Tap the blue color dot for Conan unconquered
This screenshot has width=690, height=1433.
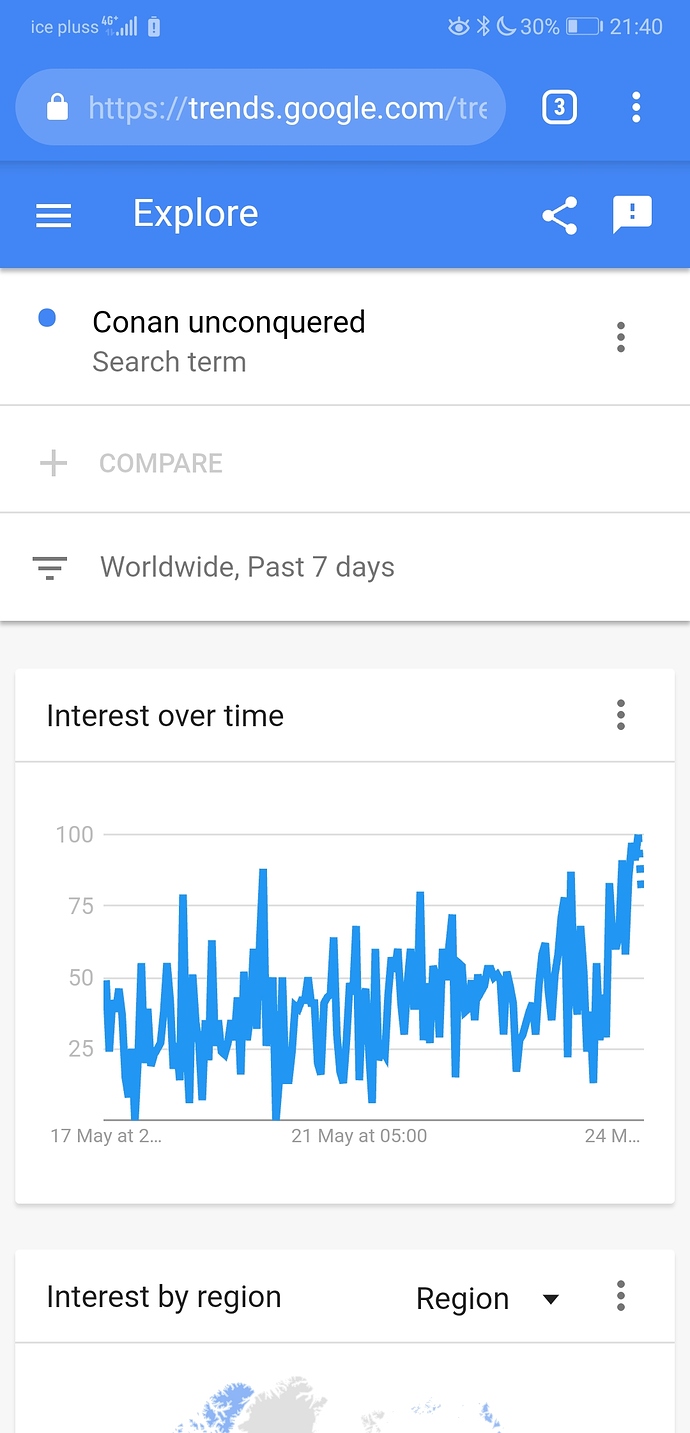click(46, 319)
